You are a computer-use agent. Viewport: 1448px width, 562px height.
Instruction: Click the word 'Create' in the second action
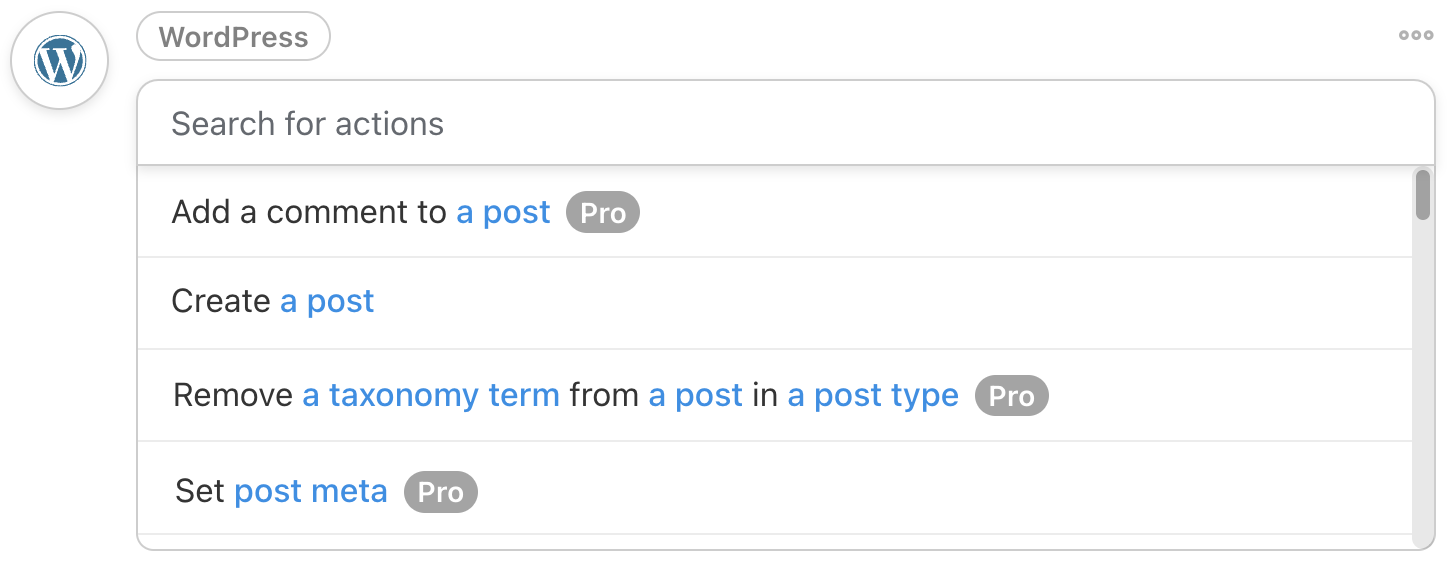tap(221, 302)
